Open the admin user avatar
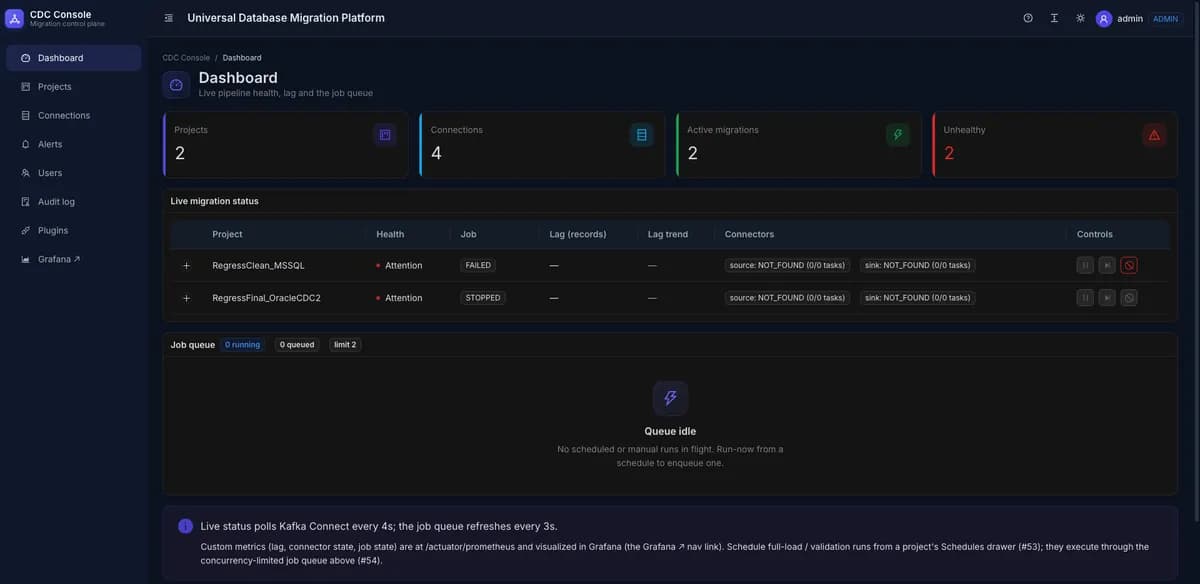 pos(1104,18)
